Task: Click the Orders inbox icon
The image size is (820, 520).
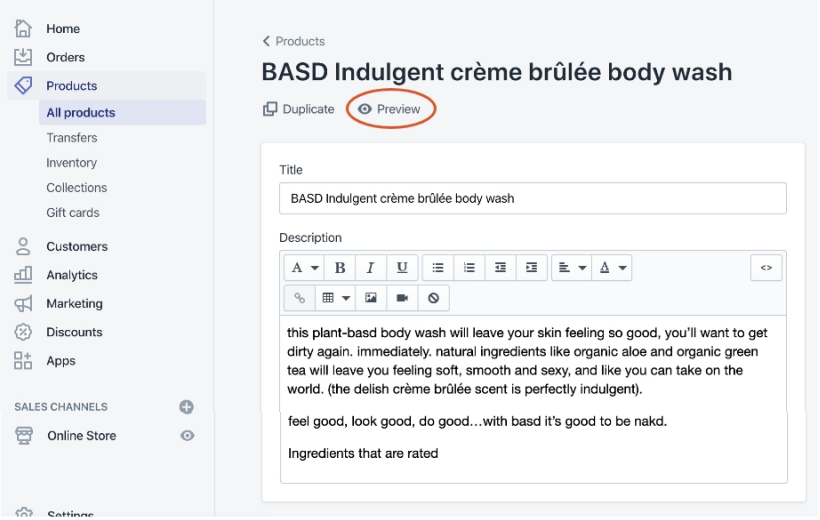Action: point(23,57)
